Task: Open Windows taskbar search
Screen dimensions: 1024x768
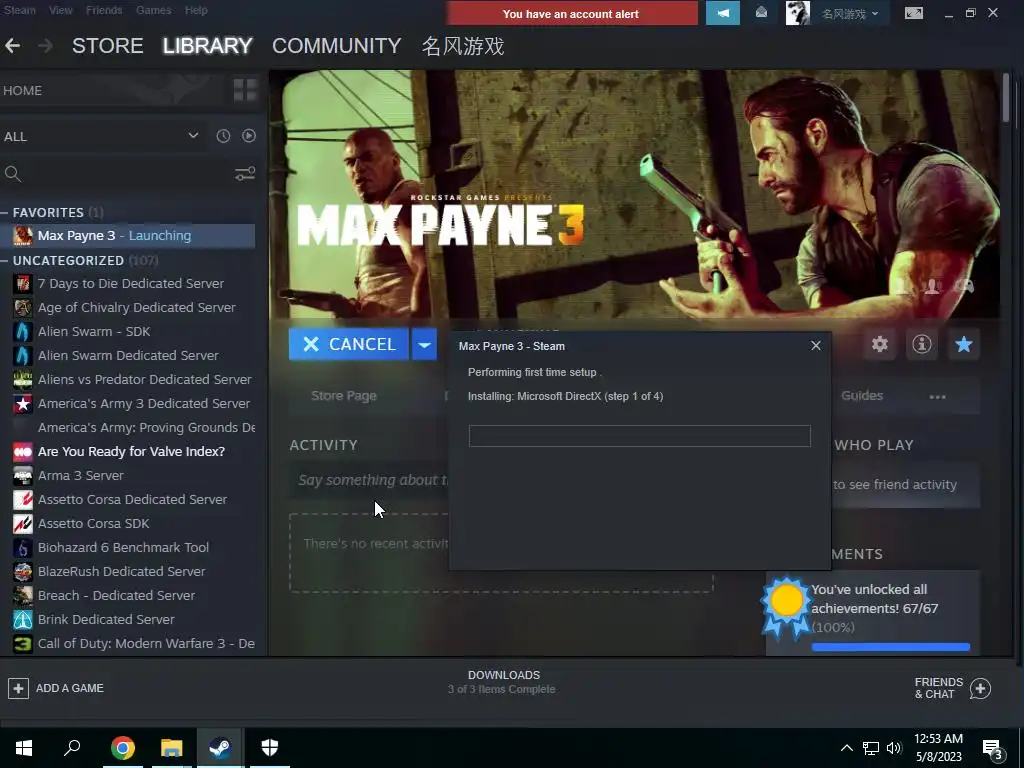Action: [72, 748]
